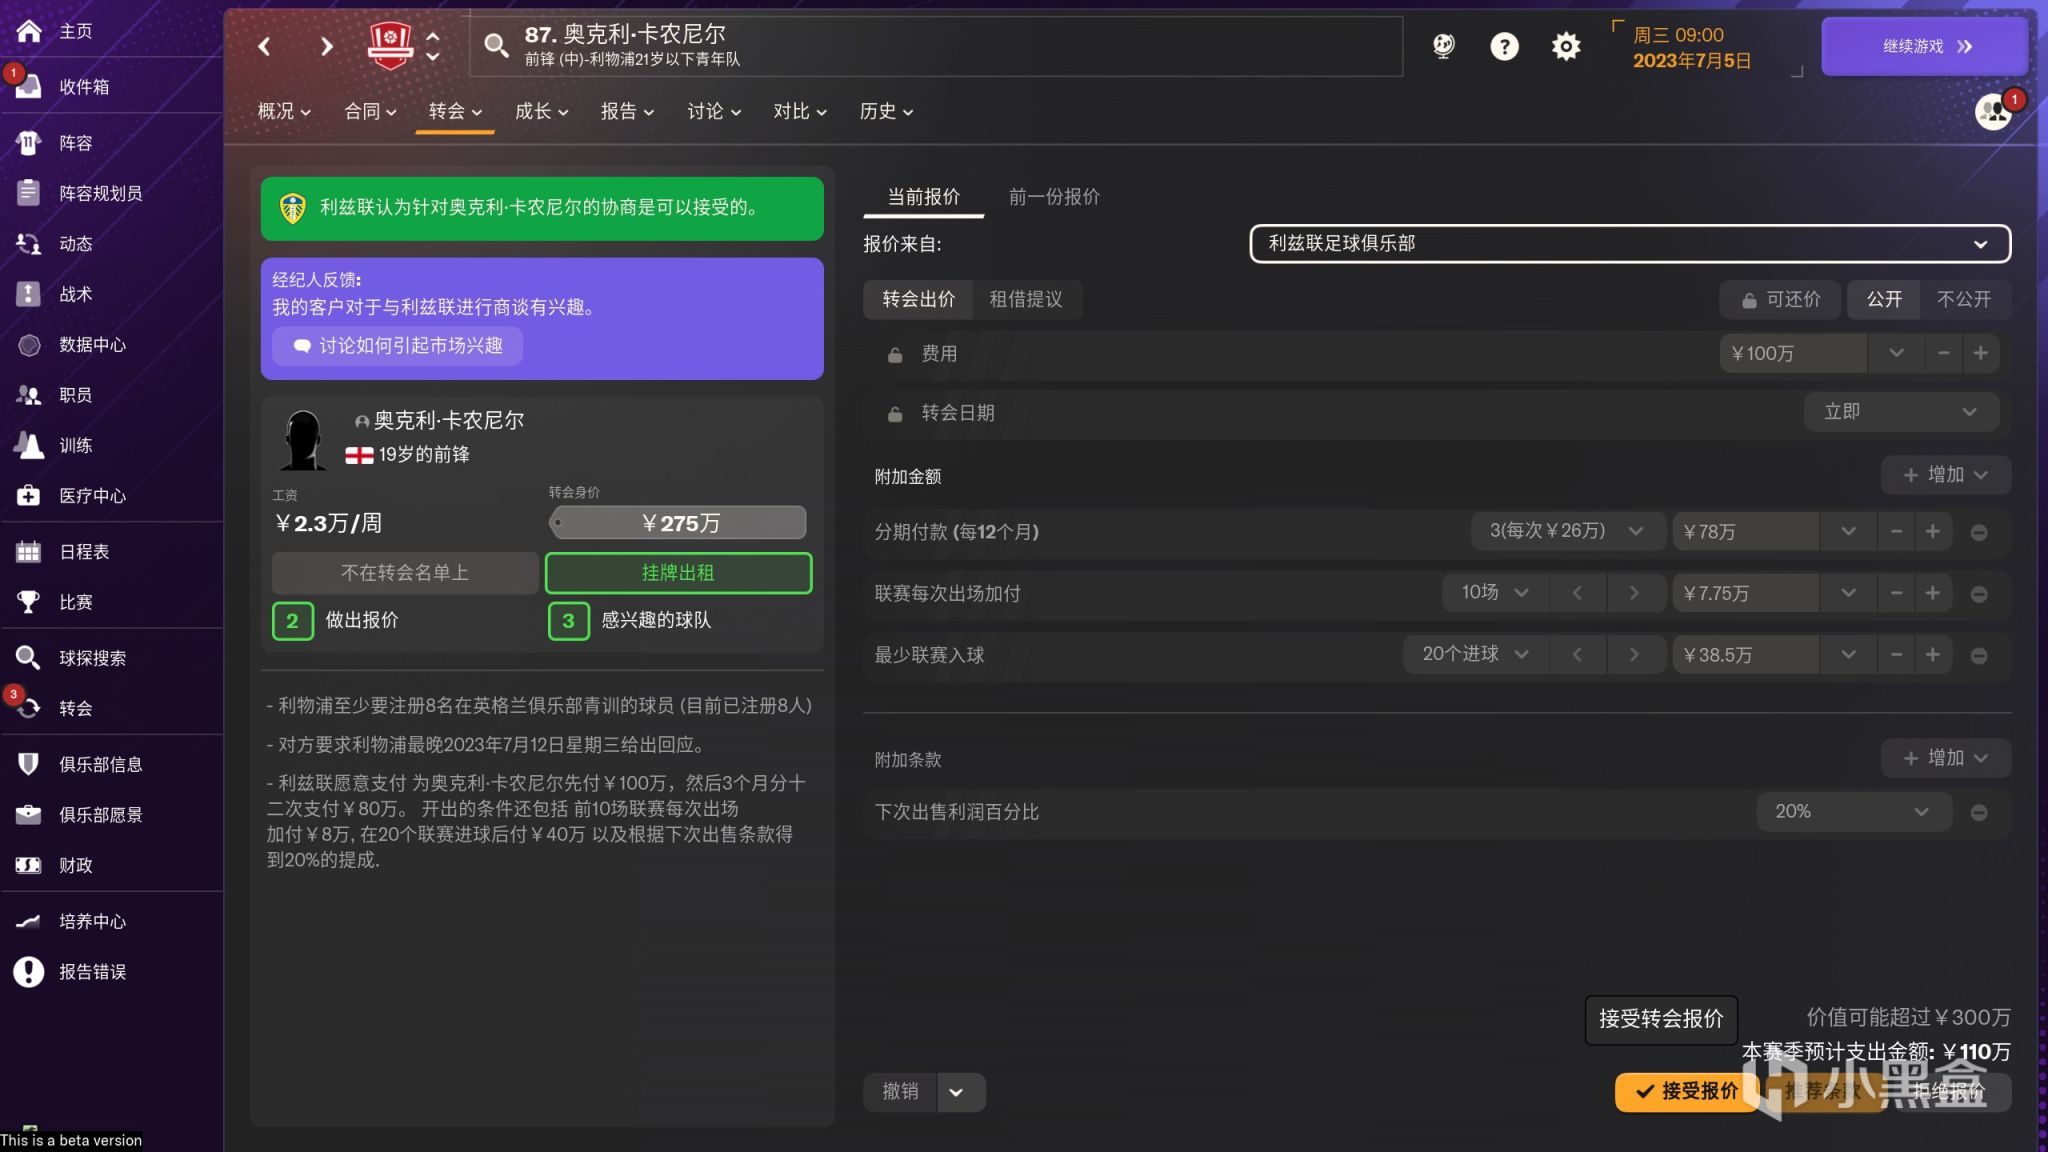The width and height of the screenshot is (2048, 1152).
Task: Toggle 挂牌出租 loan list status
Action: coord(678,573)
